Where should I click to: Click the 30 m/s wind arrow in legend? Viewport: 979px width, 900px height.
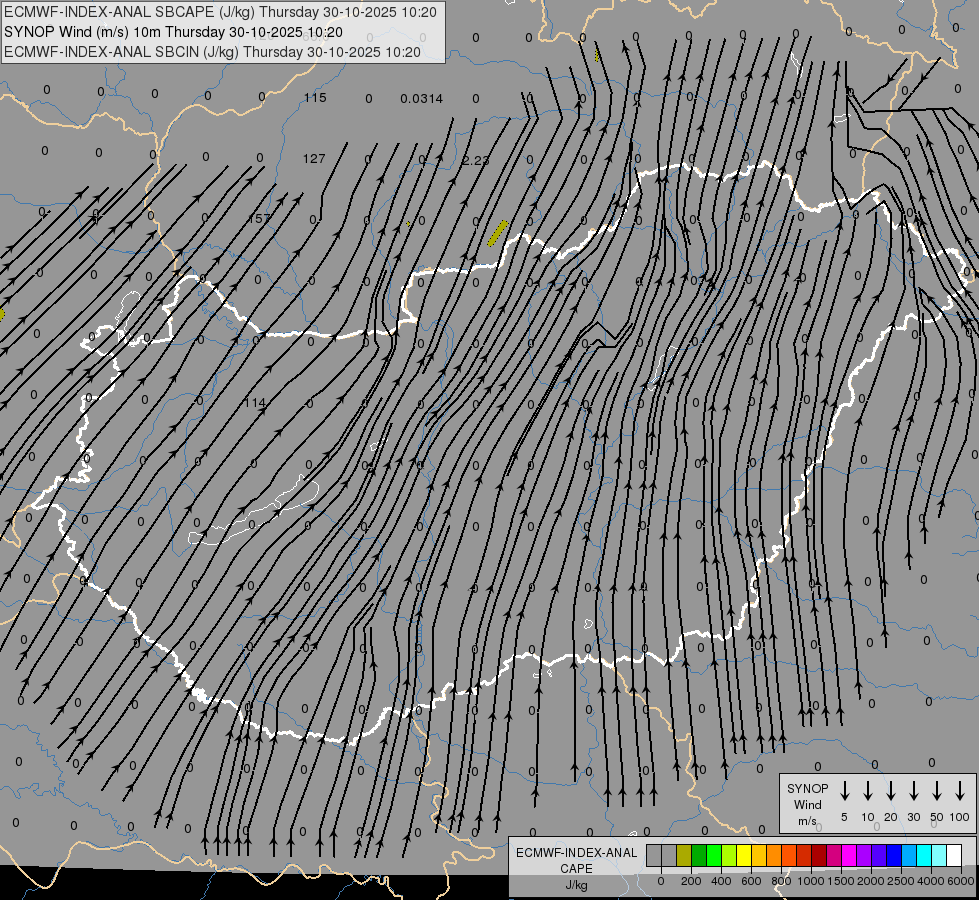[914, 791]
